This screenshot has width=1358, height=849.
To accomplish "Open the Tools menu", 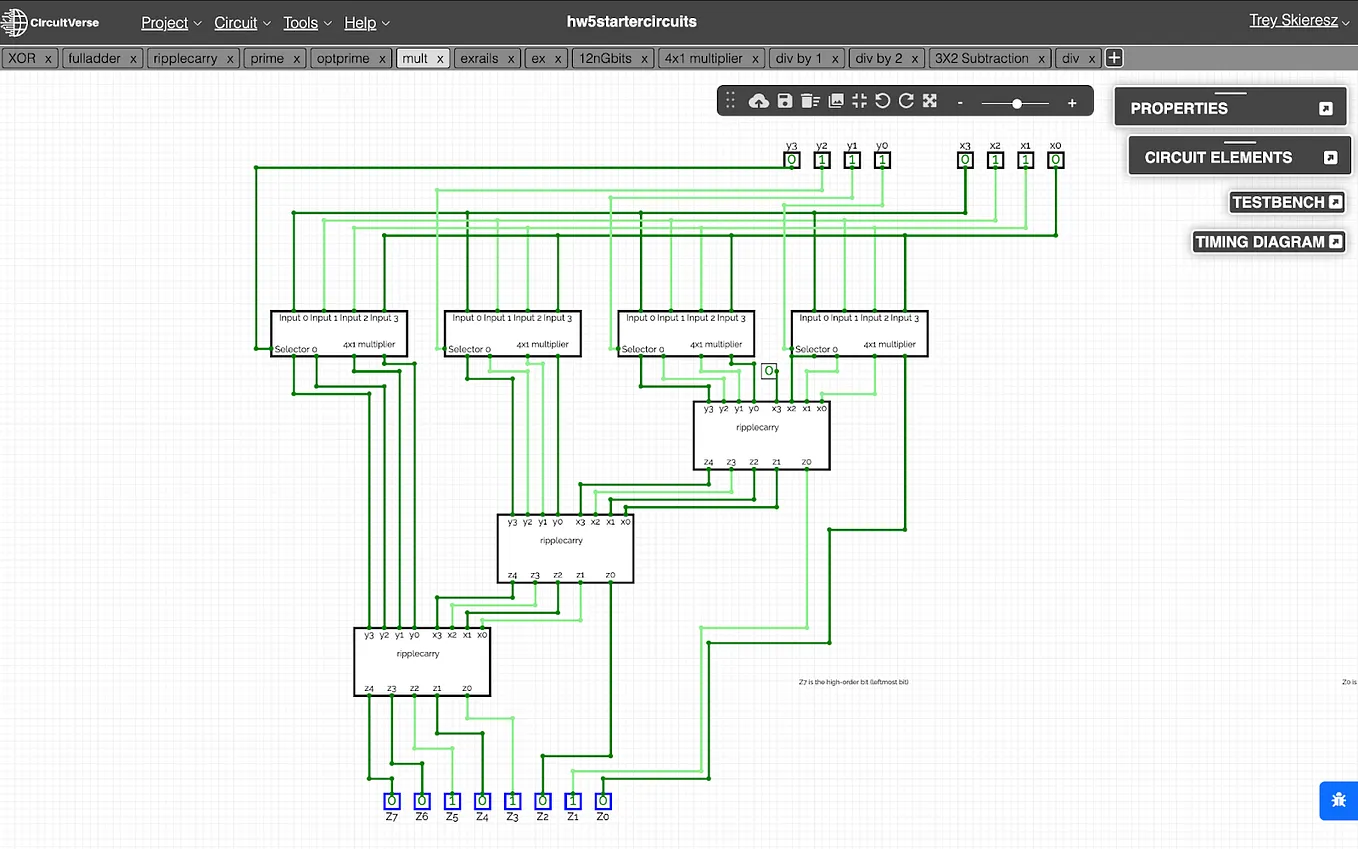I will click(x=299, y=22).
